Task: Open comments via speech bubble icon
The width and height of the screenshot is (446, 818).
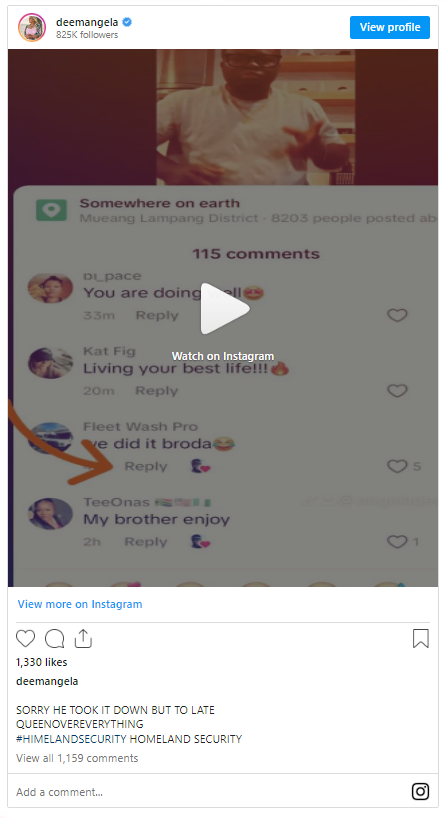Action: pos(55,639)
